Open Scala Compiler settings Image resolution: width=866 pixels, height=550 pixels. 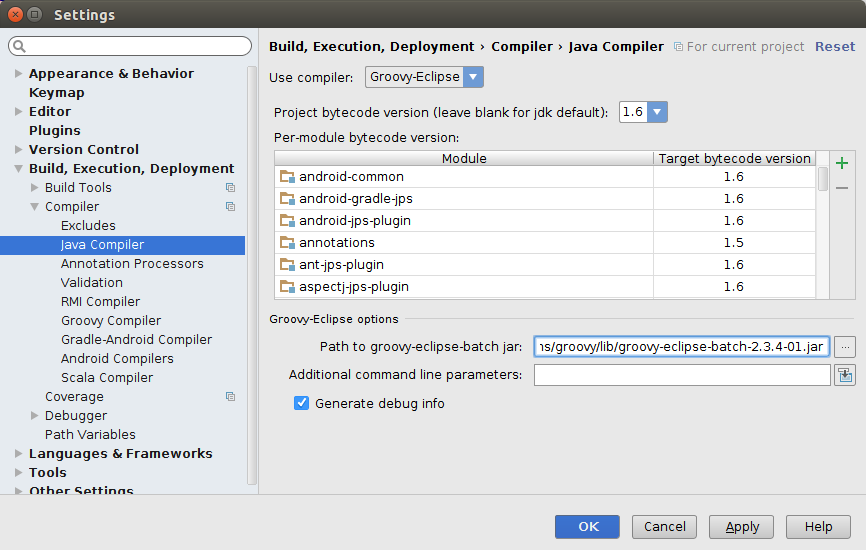point(107,378)
